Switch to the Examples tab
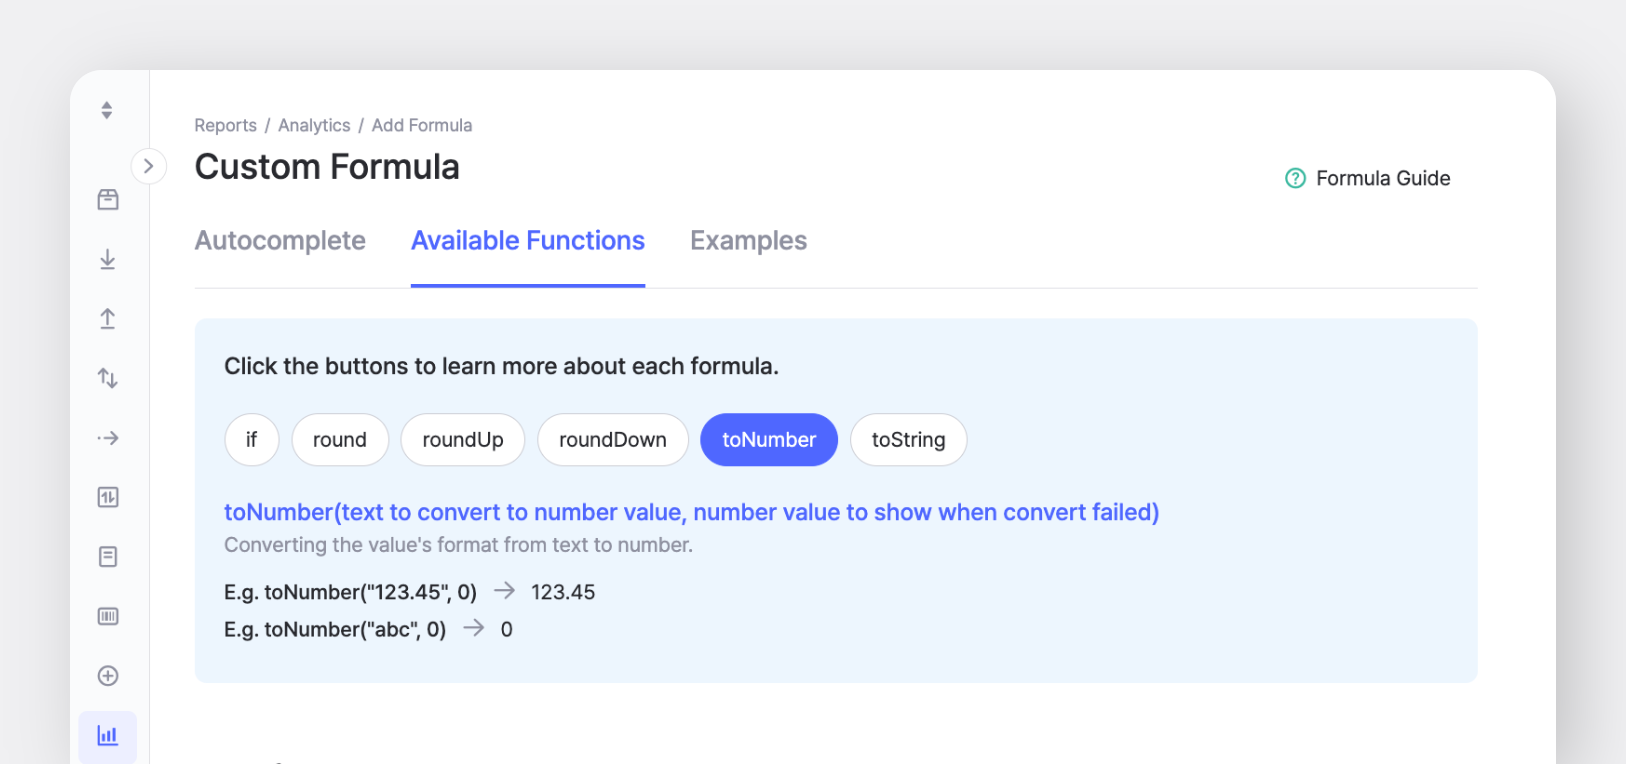 pos(748,241)
